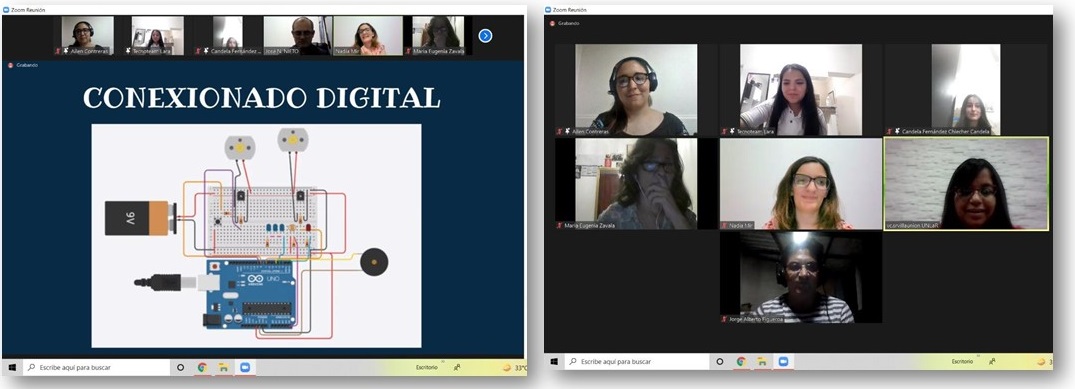Open Start menu in right window taskbar
Viewport: 1075px width, 389px height.
554,362
